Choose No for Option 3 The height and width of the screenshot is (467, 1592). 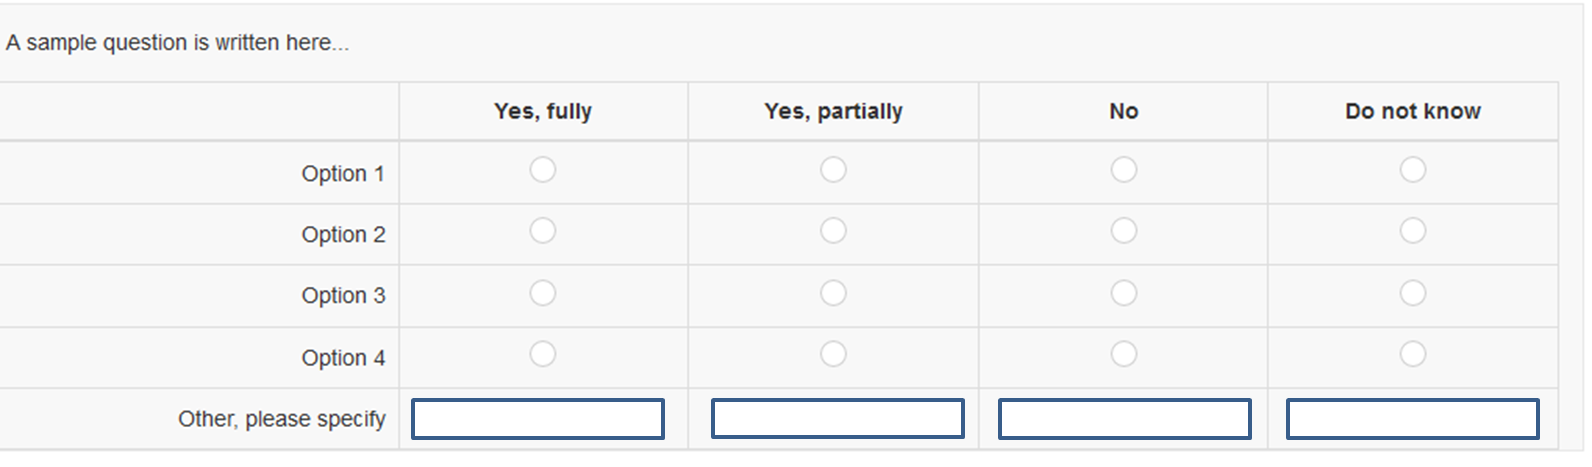pos(1124,293)
